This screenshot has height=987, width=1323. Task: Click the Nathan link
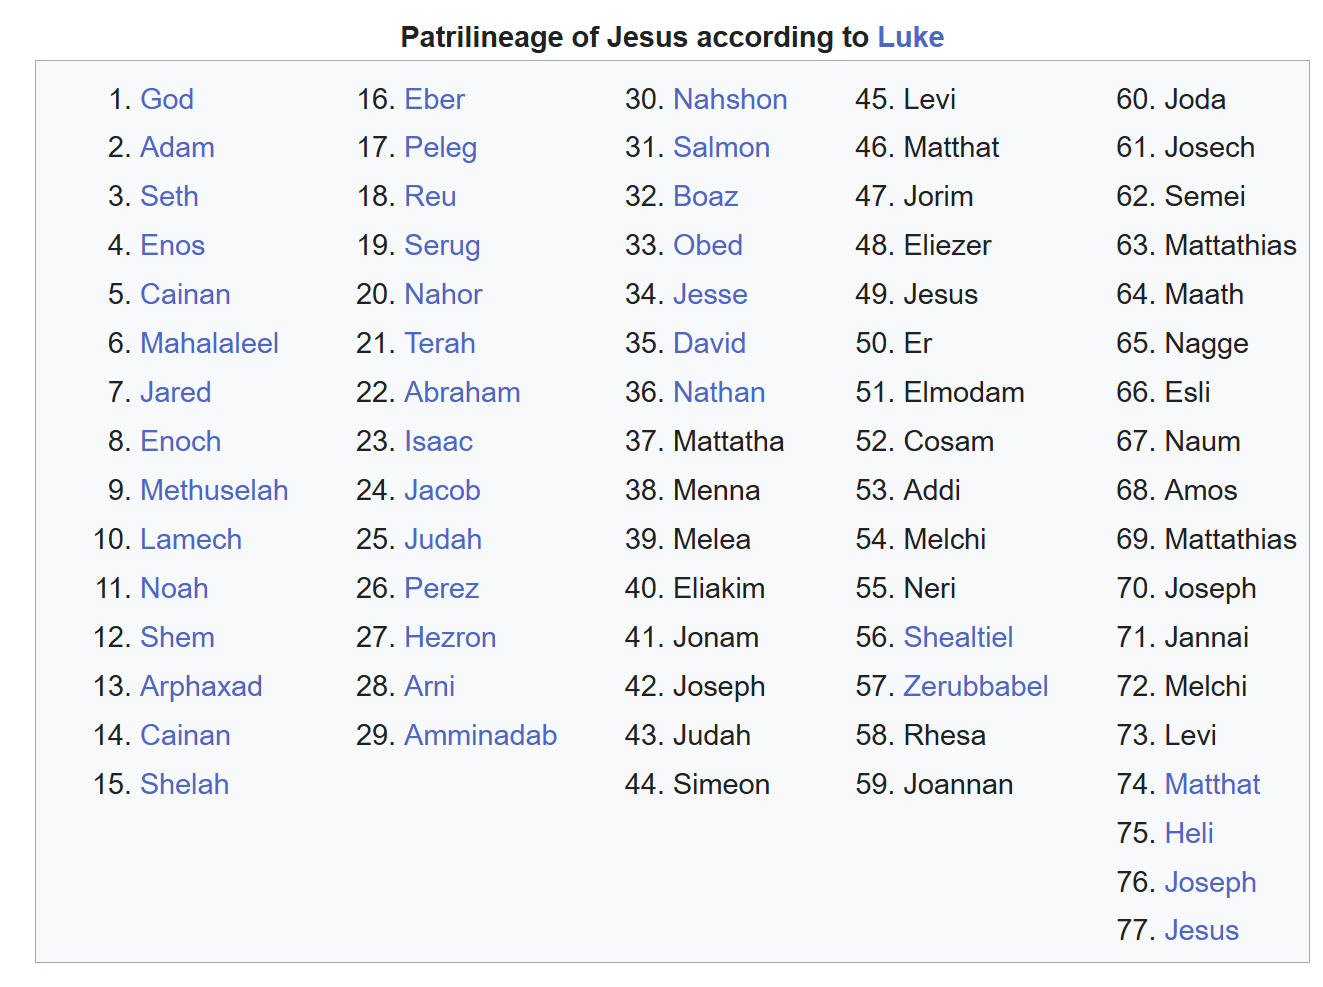click(719, 392)
